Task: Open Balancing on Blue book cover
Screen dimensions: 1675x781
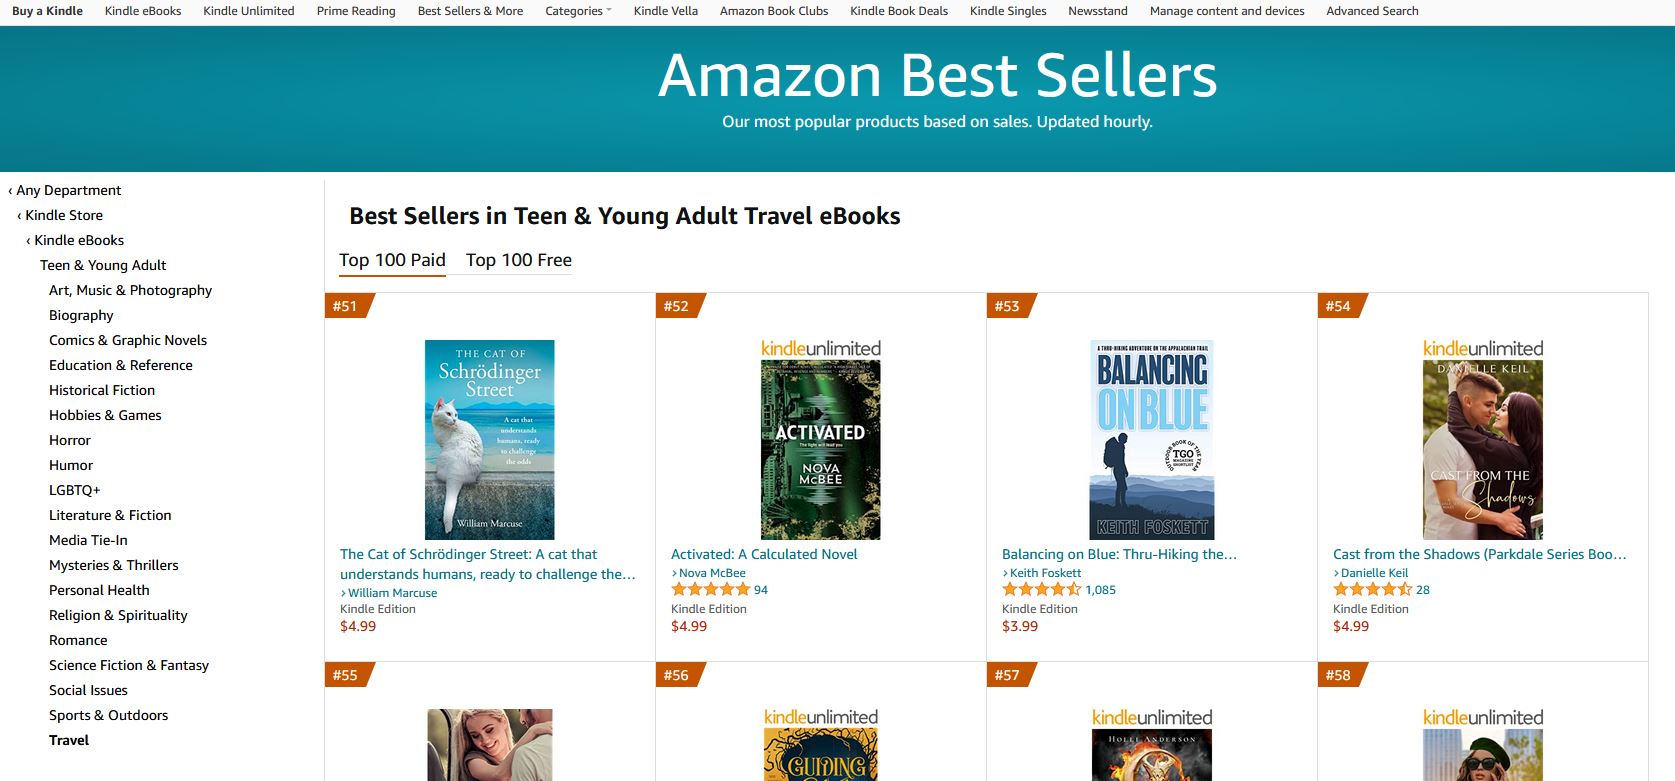Action: click(x=1151, y=440)
